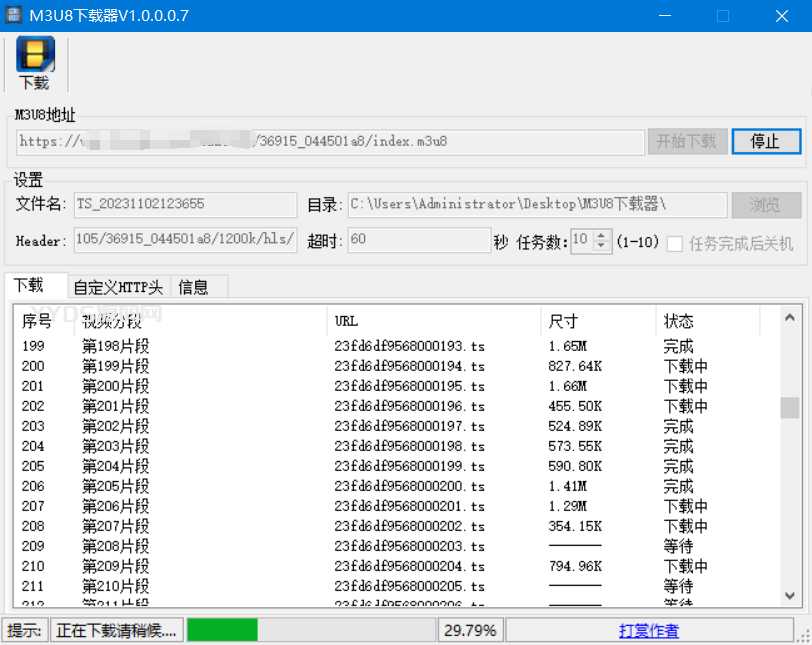Increase 任务数 with the up arrow
812x645 pixels.
click(x=601, y=236)
